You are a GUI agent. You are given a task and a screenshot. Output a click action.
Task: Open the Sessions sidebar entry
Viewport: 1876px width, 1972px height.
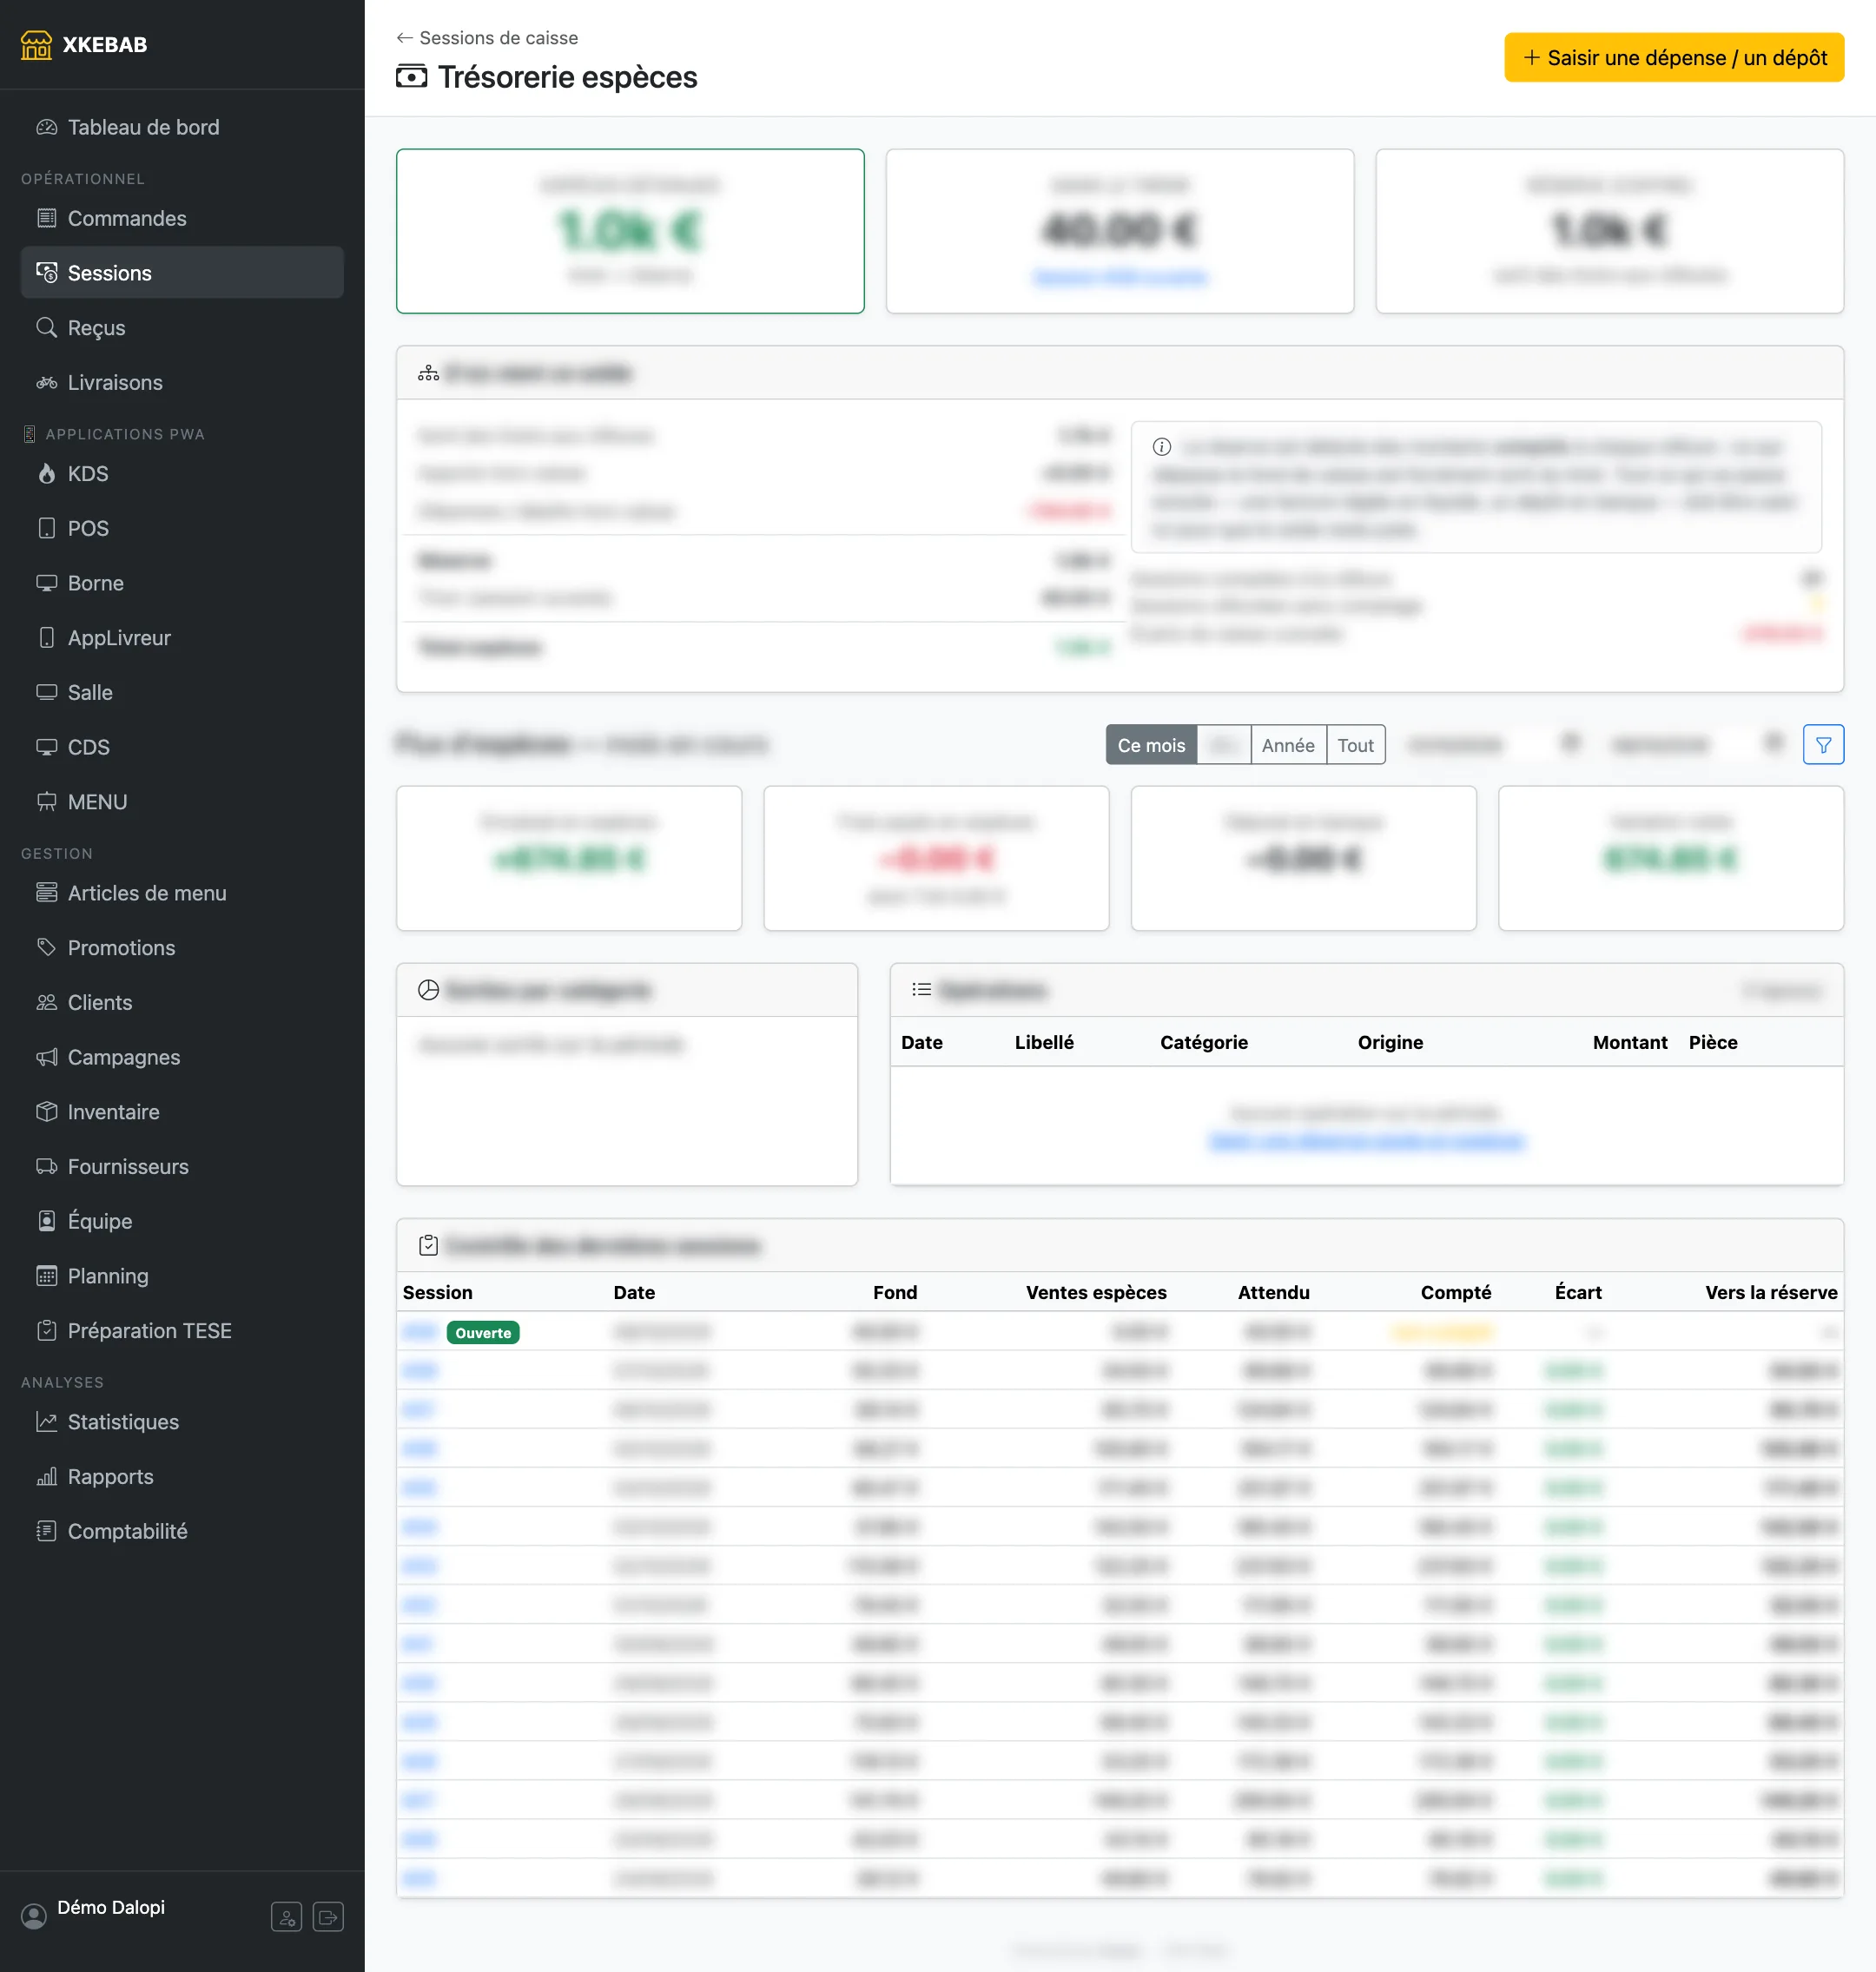click(182, 272)
